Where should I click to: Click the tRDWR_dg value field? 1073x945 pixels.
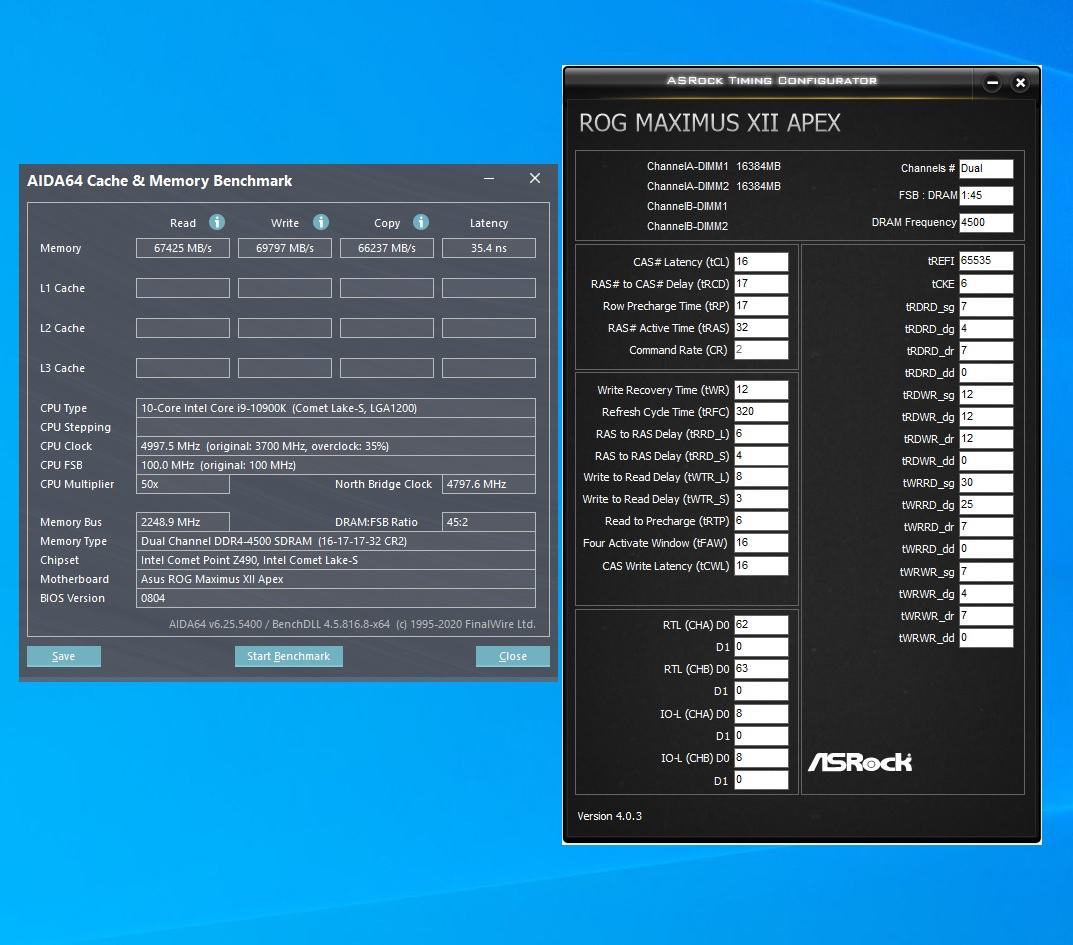pyautogui.click(x=985, y=417)
